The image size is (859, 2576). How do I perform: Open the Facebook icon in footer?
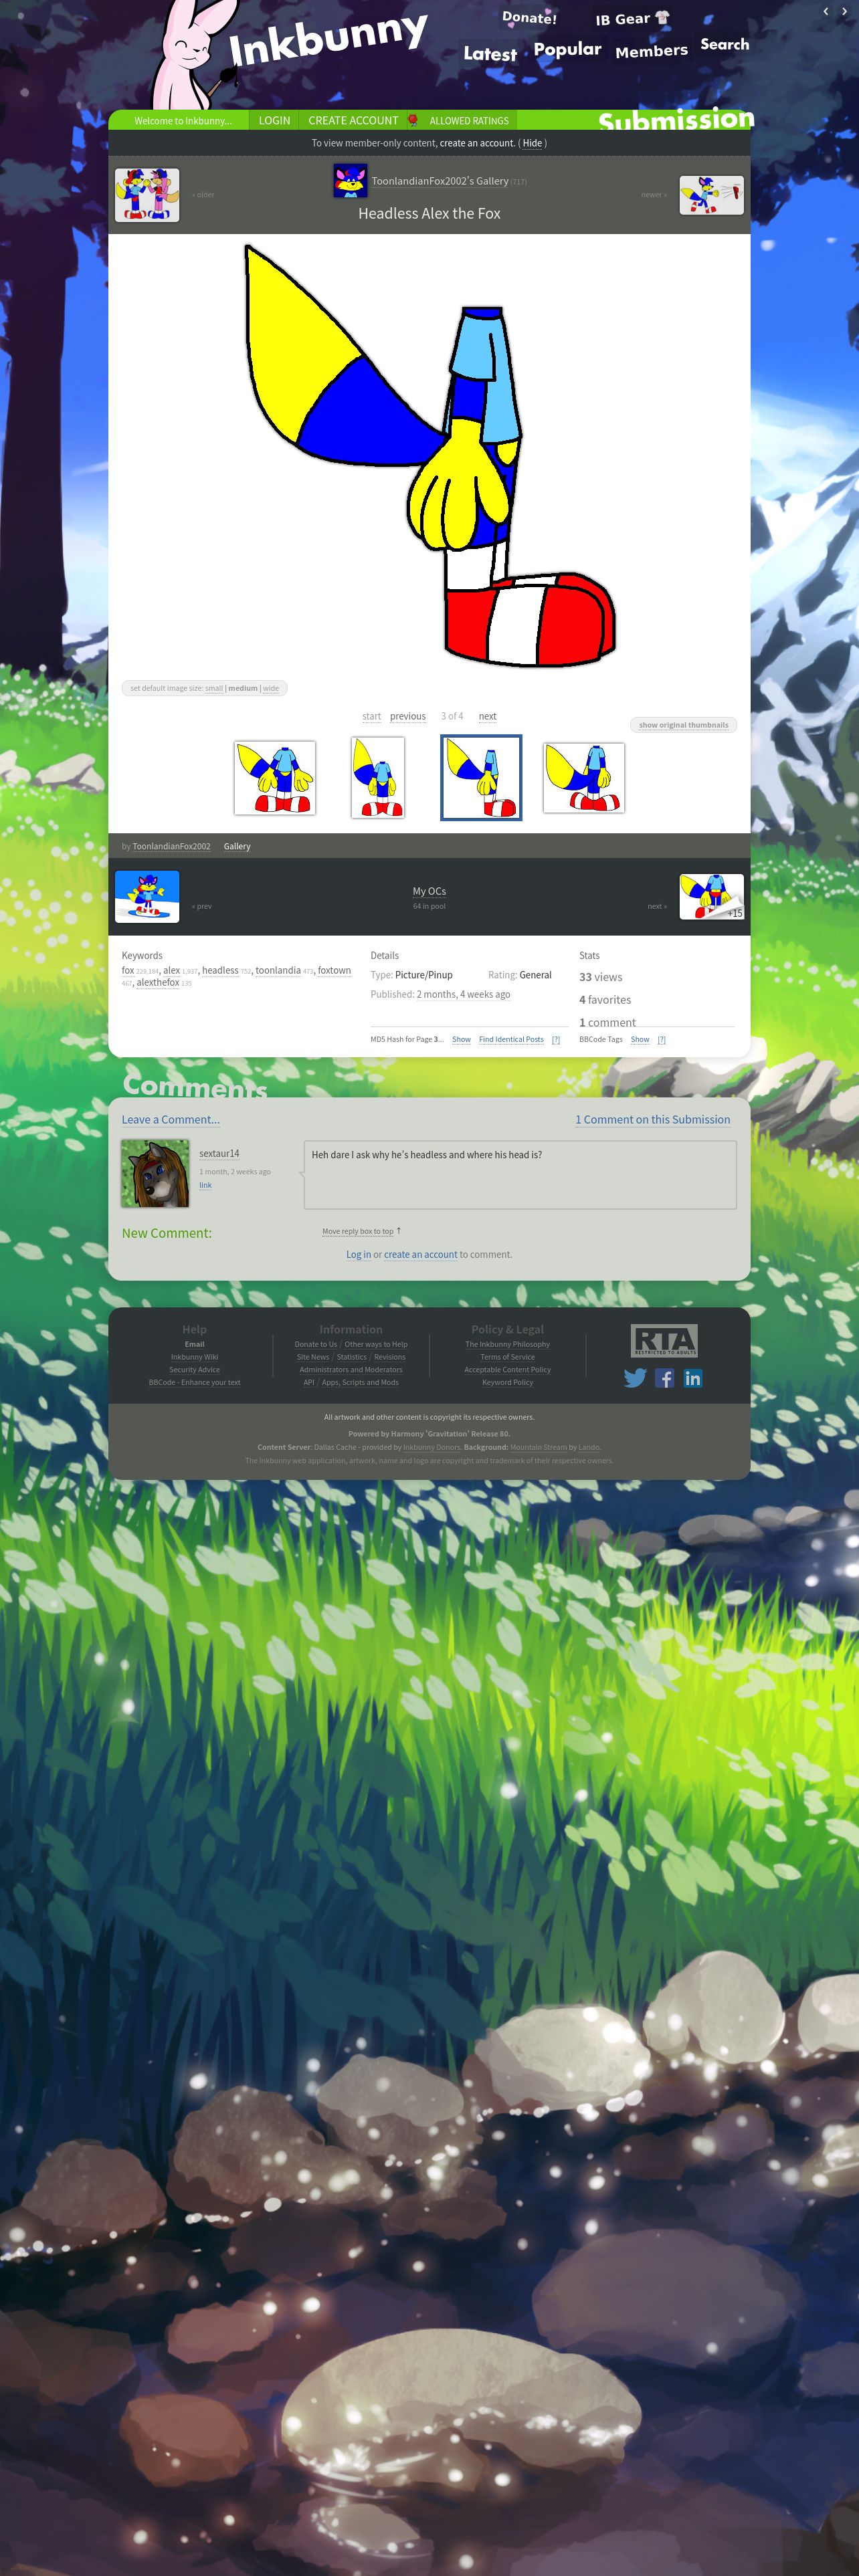664,1378
